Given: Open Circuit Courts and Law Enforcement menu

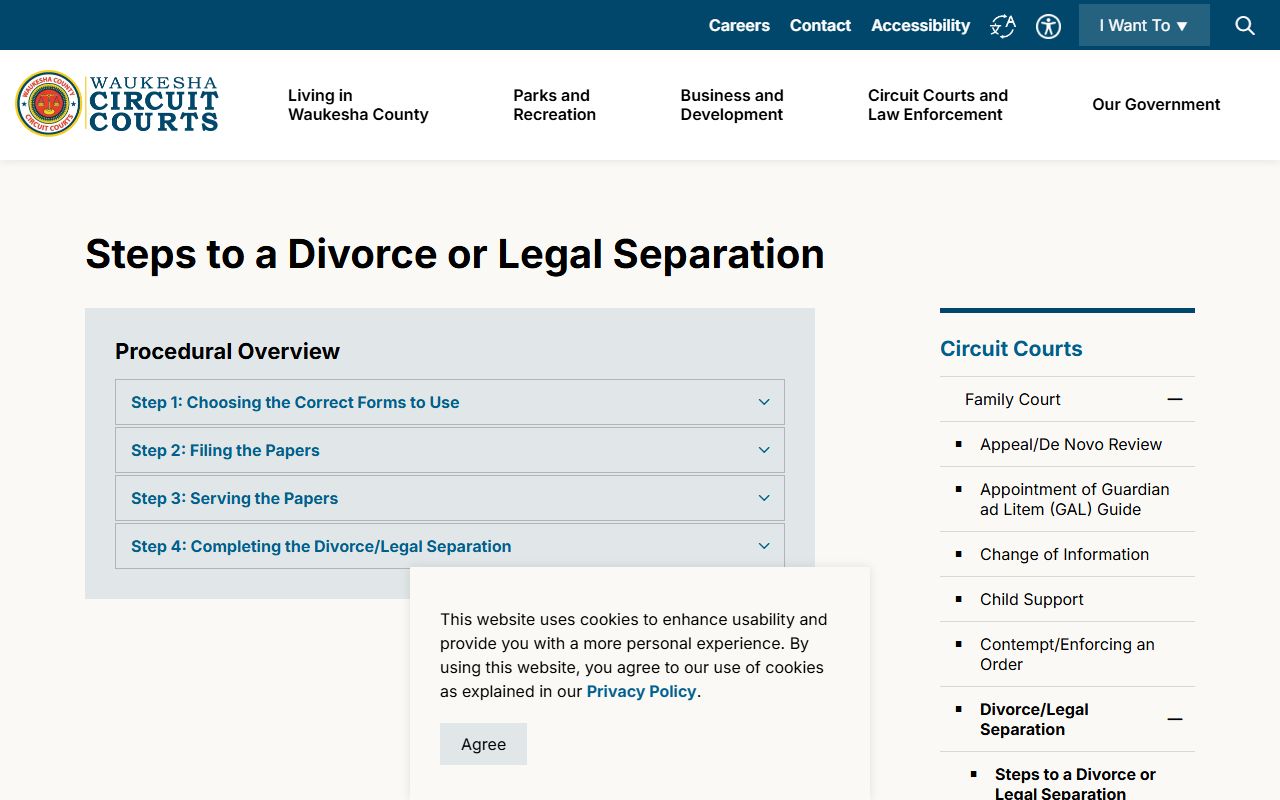Looking at the screenshot, I should point(938,105).
